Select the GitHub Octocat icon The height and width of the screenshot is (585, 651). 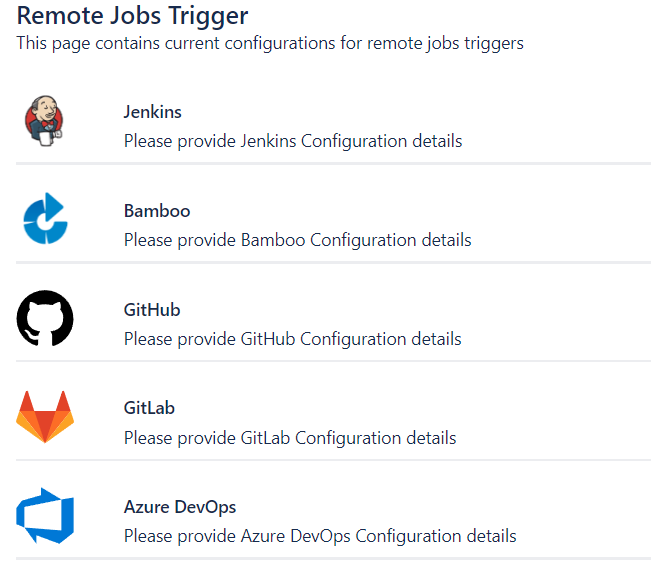pyautogui.click(x=45, y=318)
